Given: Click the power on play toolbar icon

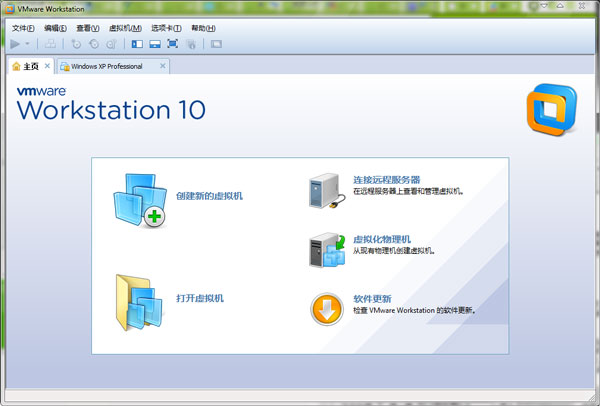Looking at the screenshot, I should (x=15, y=44).
